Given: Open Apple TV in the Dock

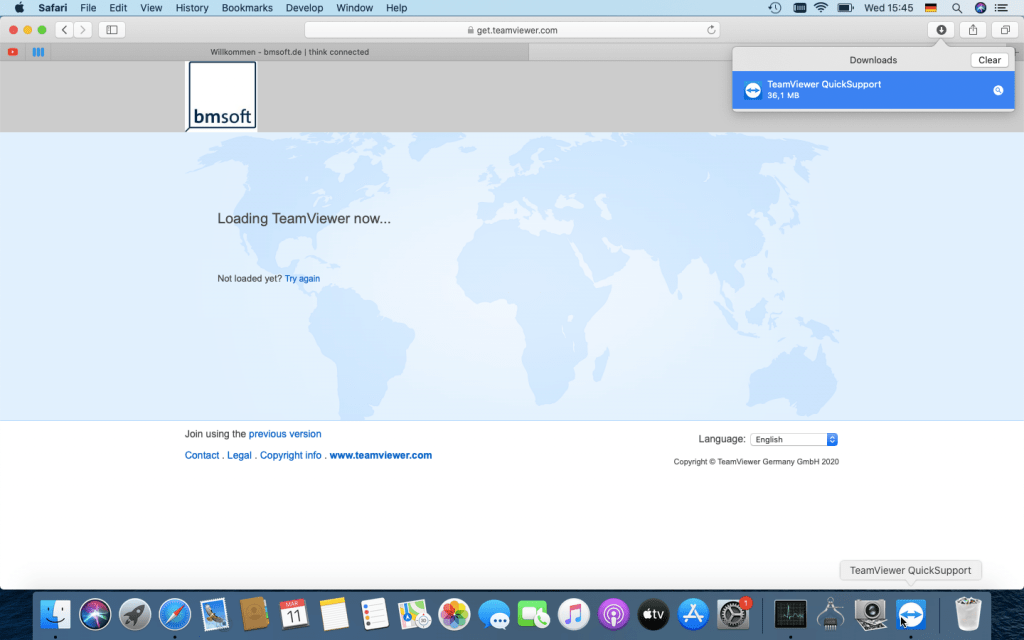Looking at the screenshot, I should pos(653,614).
